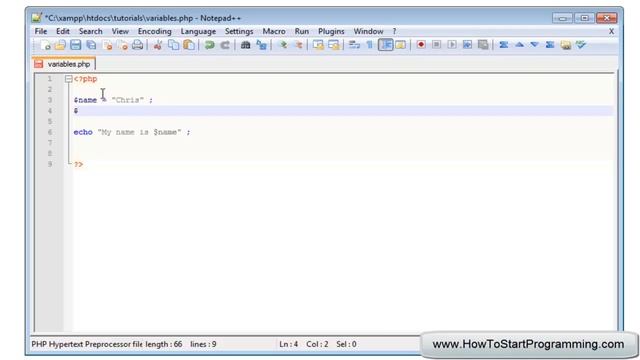Viewport: 640px width, 360px height.
Task: Click the Zoom Out toolbar icon
Action: [x=298, y=45]
